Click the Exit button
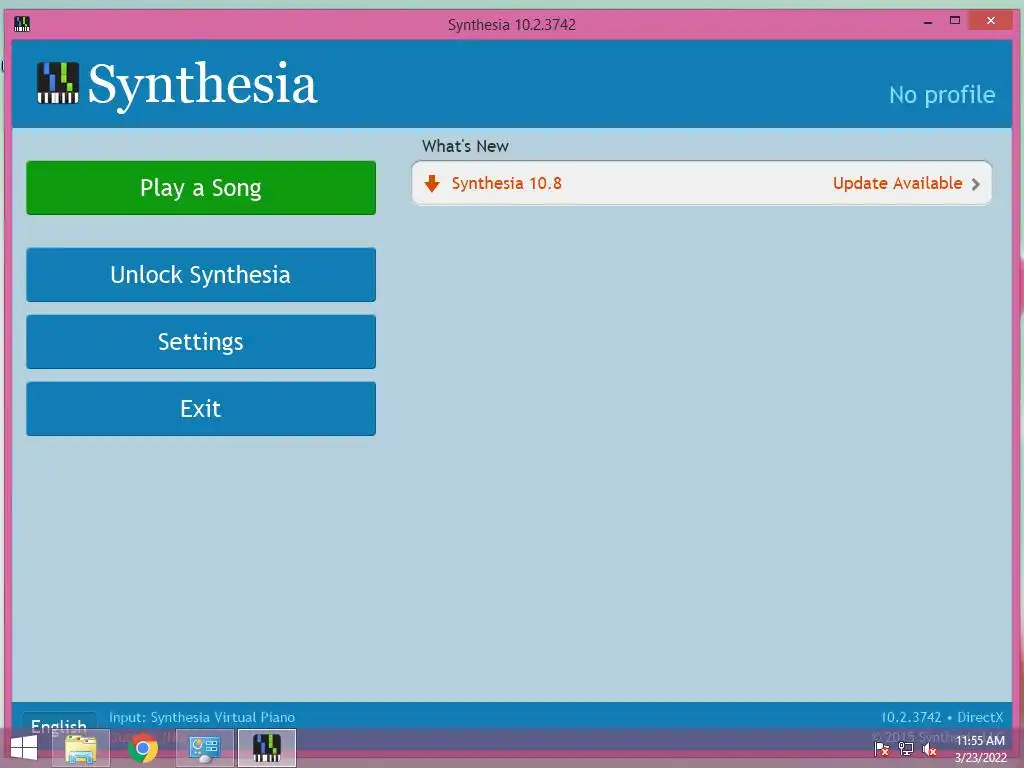The height and width of the screenshot is (768, 1024). tap(200, 409)
